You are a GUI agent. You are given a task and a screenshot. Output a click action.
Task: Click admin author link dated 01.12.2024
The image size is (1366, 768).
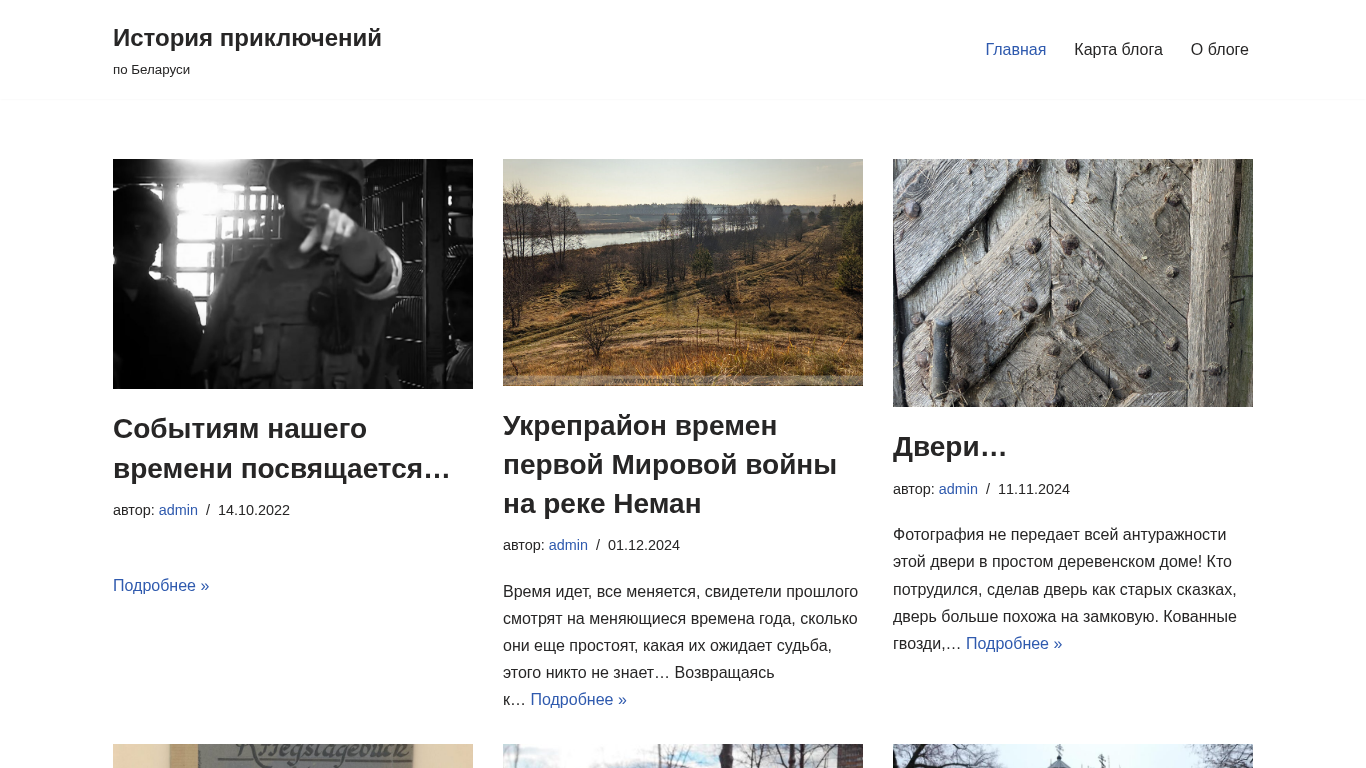568,545
